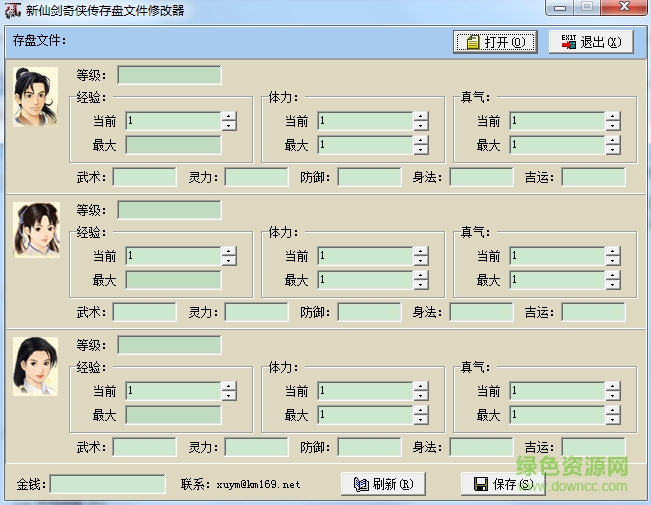This screenshot has width=651, height=505.
Task: Focus the 金钱 money input field
Action: pos(108,484)
